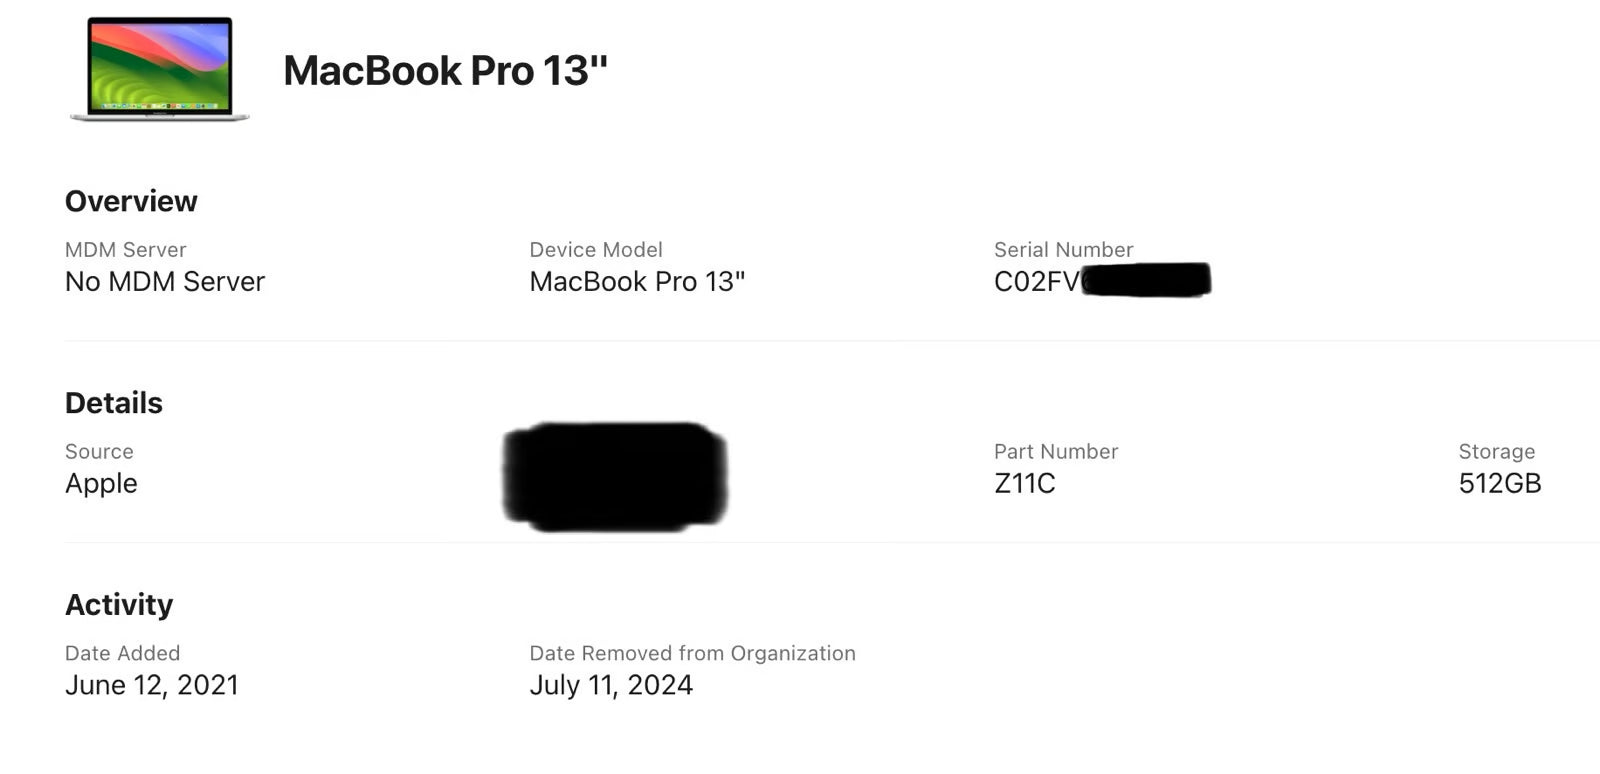Screen dimensions: 1600x774
Task: Click the Overview section header
Action: click(130, 200)
